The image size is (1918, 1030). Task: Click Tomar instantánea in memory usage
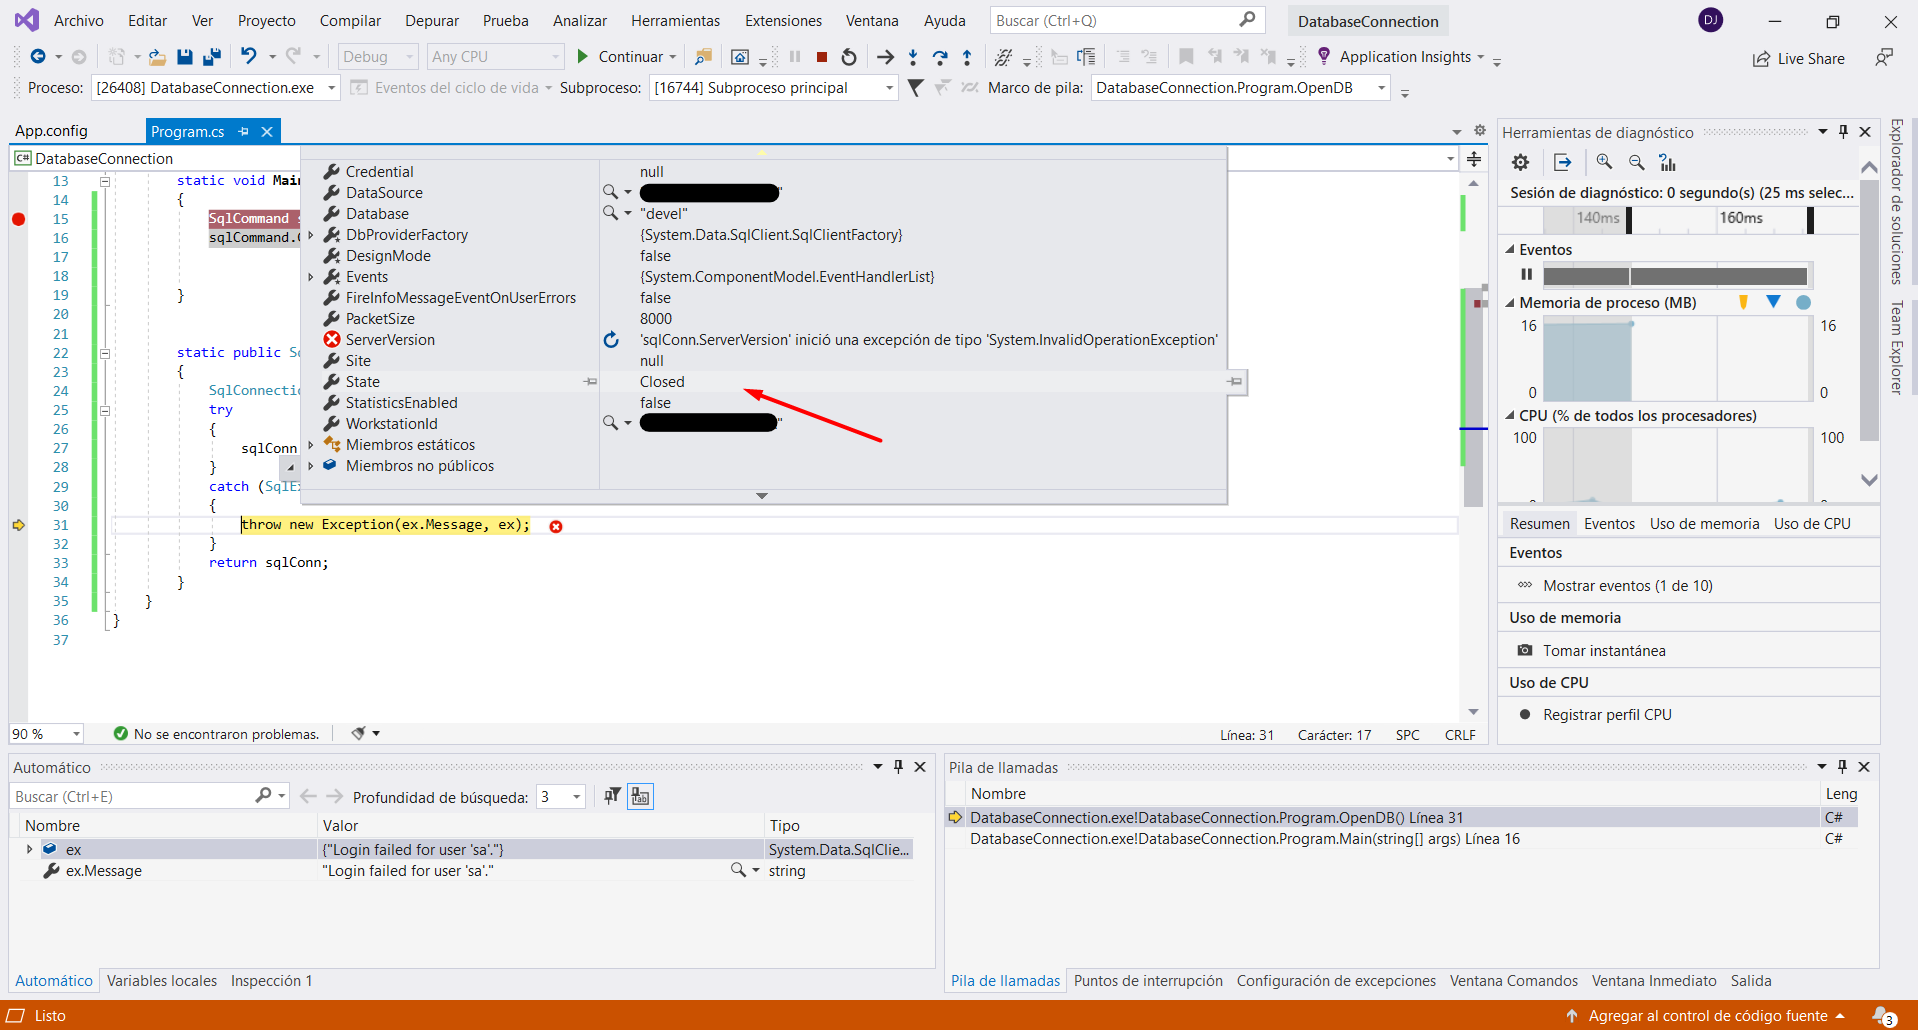point(1603,651)
